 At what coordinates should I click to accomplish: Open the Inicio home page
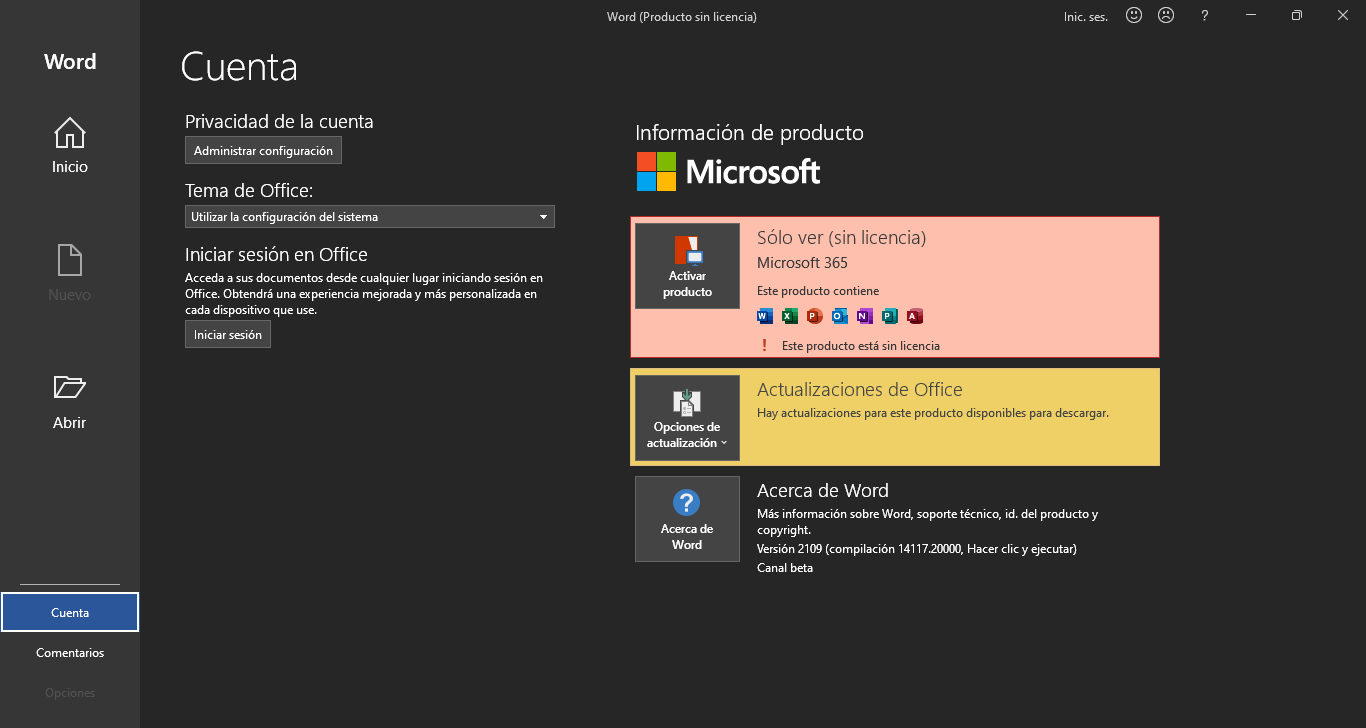click(x=70, y=146)
